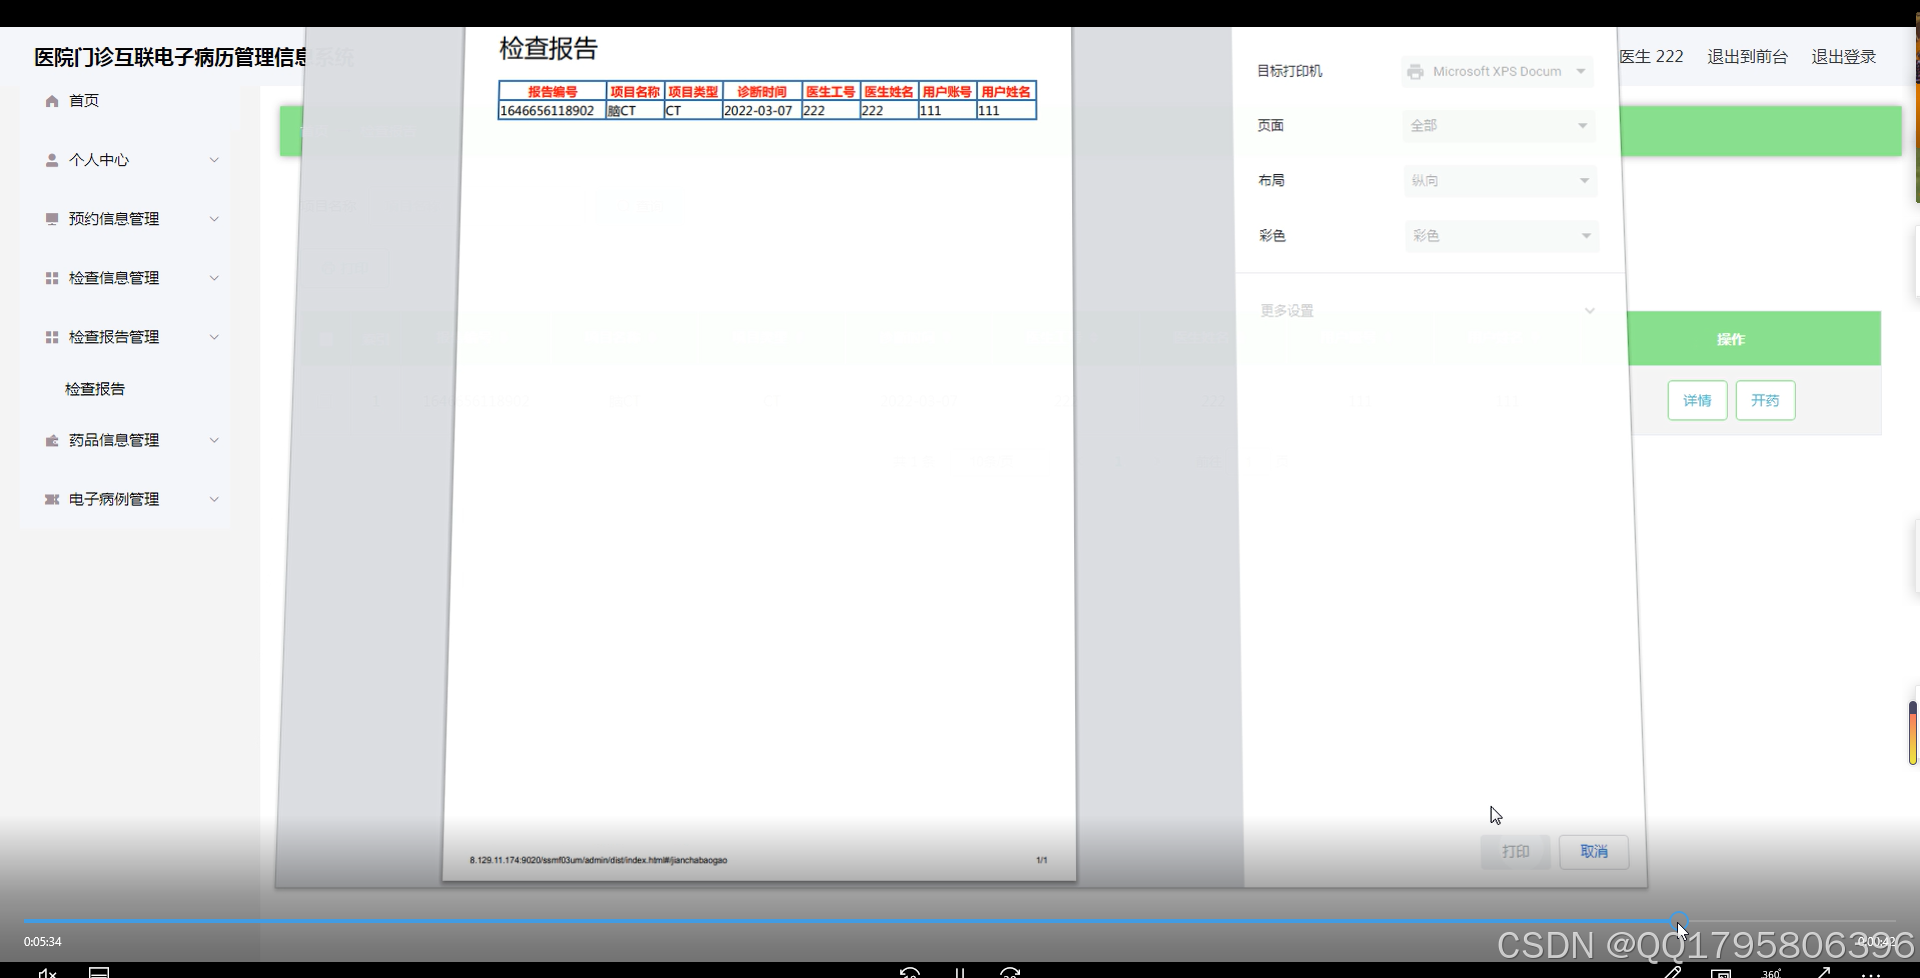Click the 报告编号 header cell
This screenshot has height=978, width=1920.
click(552, 92)
